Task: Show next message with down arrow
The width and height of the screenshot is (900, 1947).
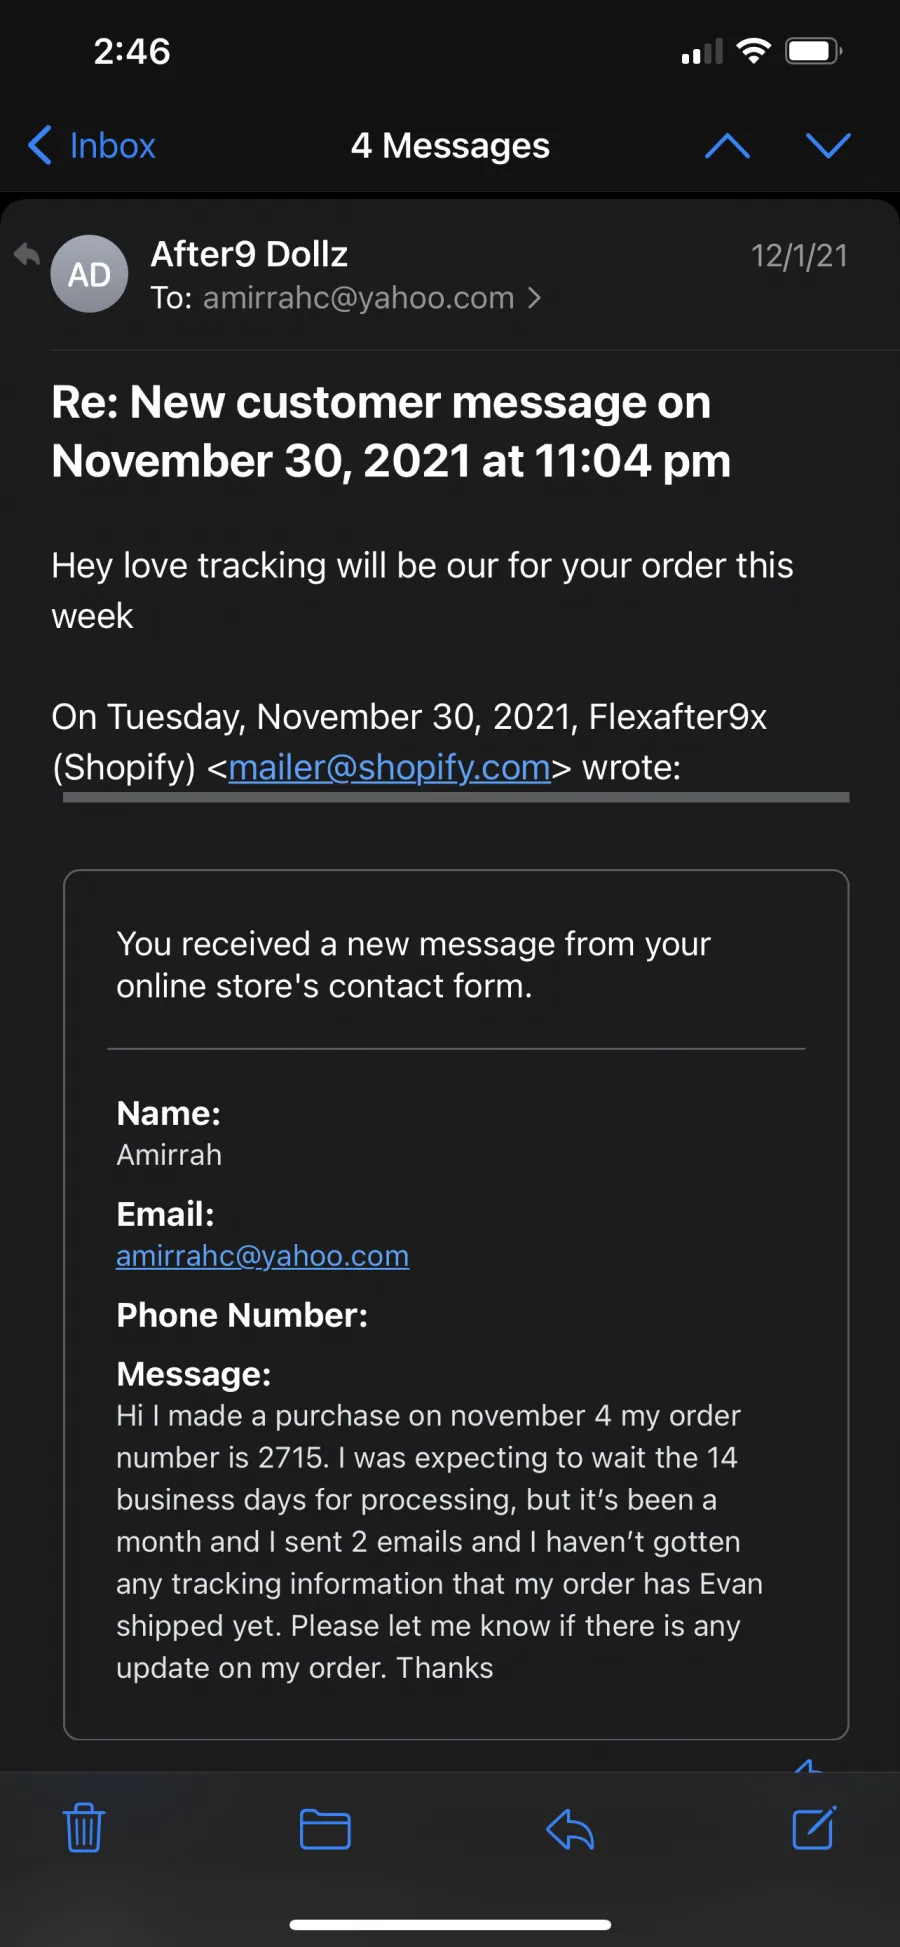Action: [828, 146]
